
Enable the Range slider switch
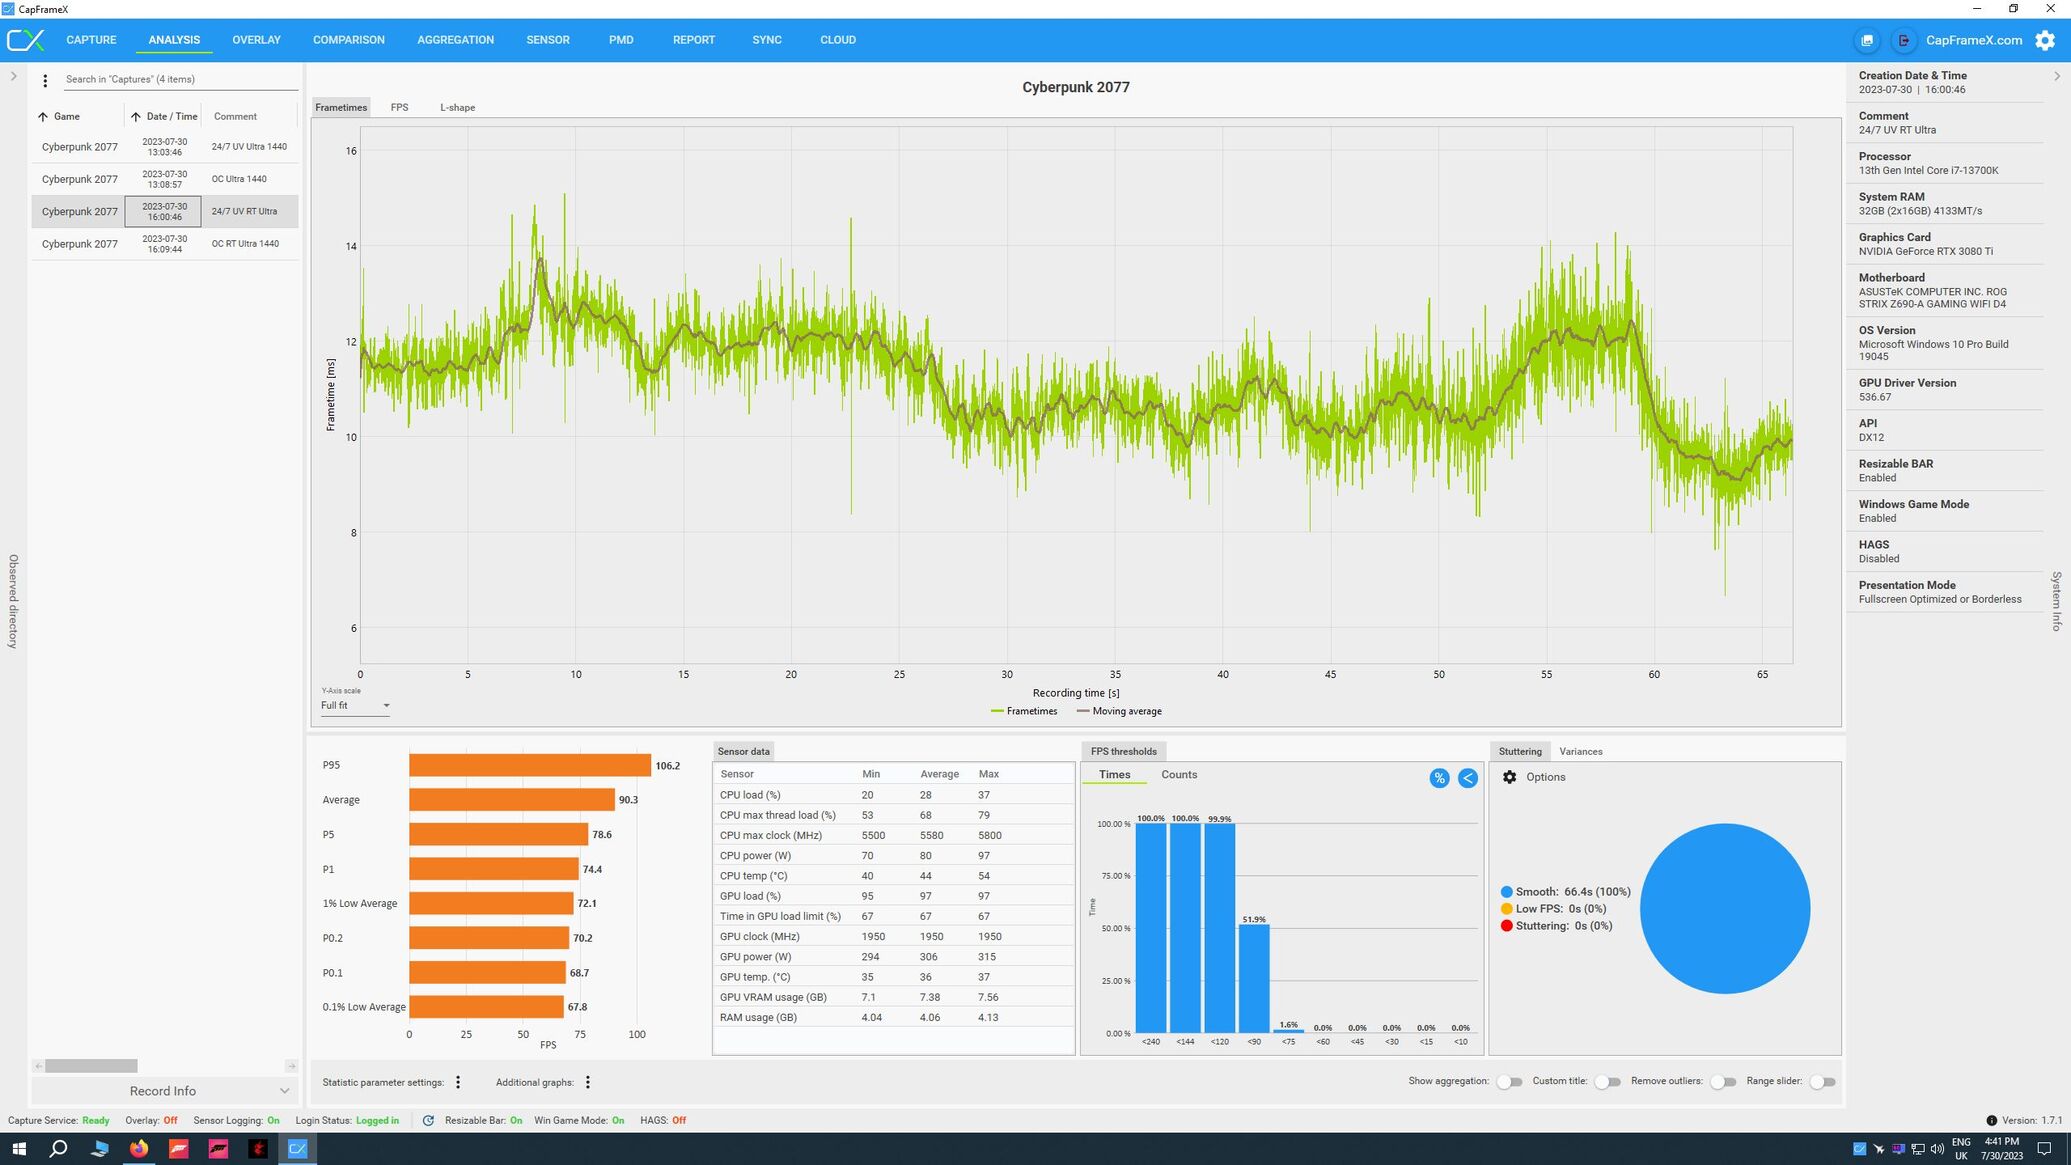point(1822,1082)
